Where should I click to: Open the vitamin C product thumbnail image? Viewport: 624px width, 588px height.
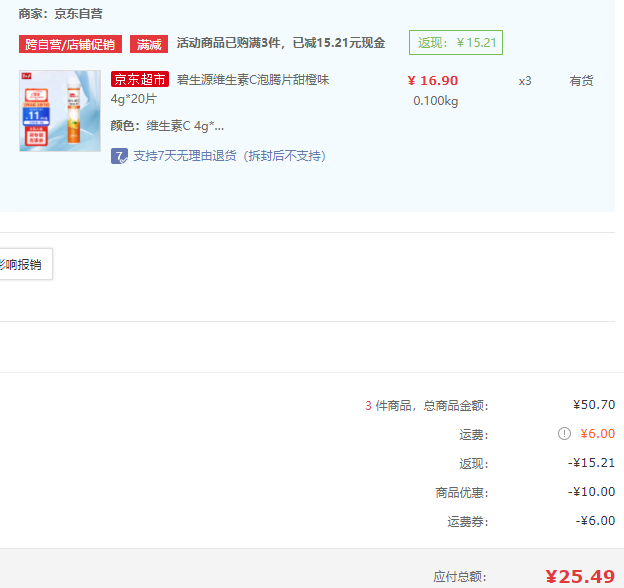[x=60, y=111]
